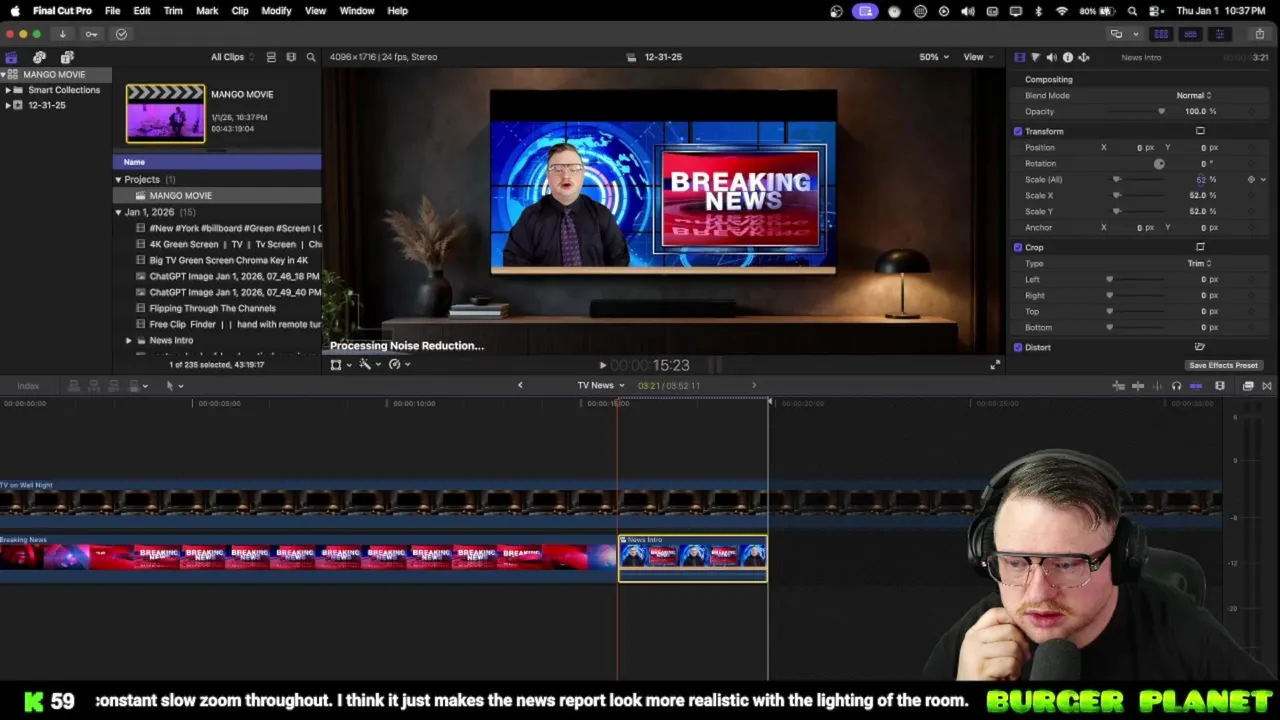Viewport: 1280px width, 720px height.
Task: Select MANGO MOVIE project thumbnail
Action: [165, 114]
